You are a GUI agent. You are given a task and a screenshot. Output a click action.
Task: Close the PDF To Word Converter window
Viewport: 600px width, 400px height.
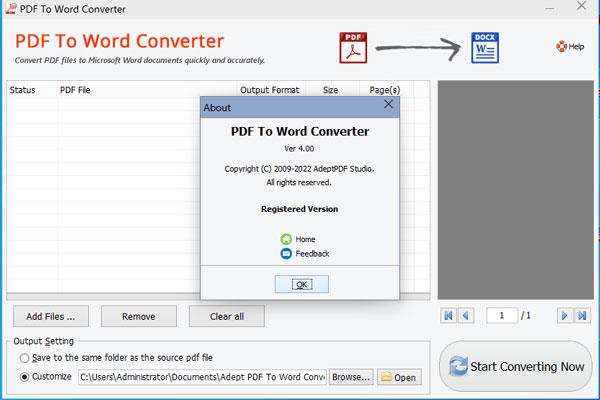[581, 6]
